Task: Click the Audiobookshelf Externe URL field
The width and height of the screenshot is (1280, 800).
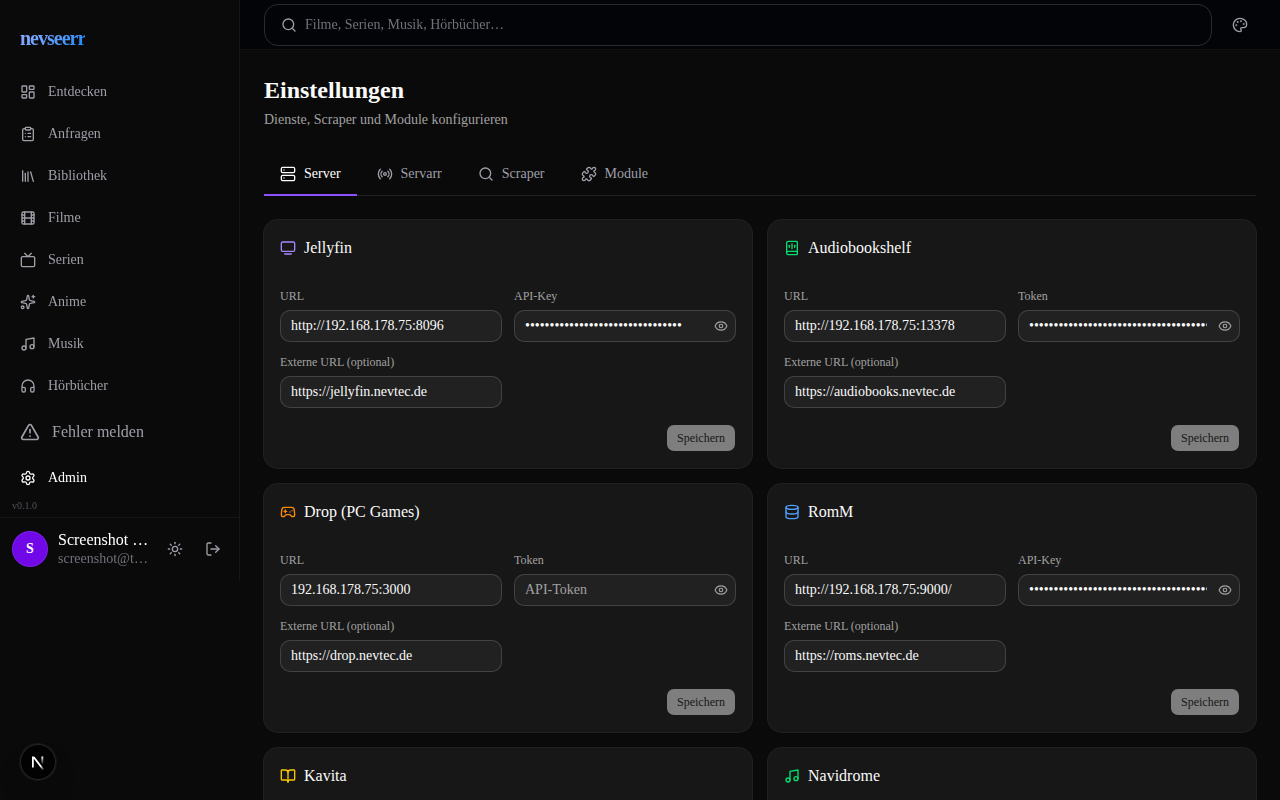Action: 895,392
